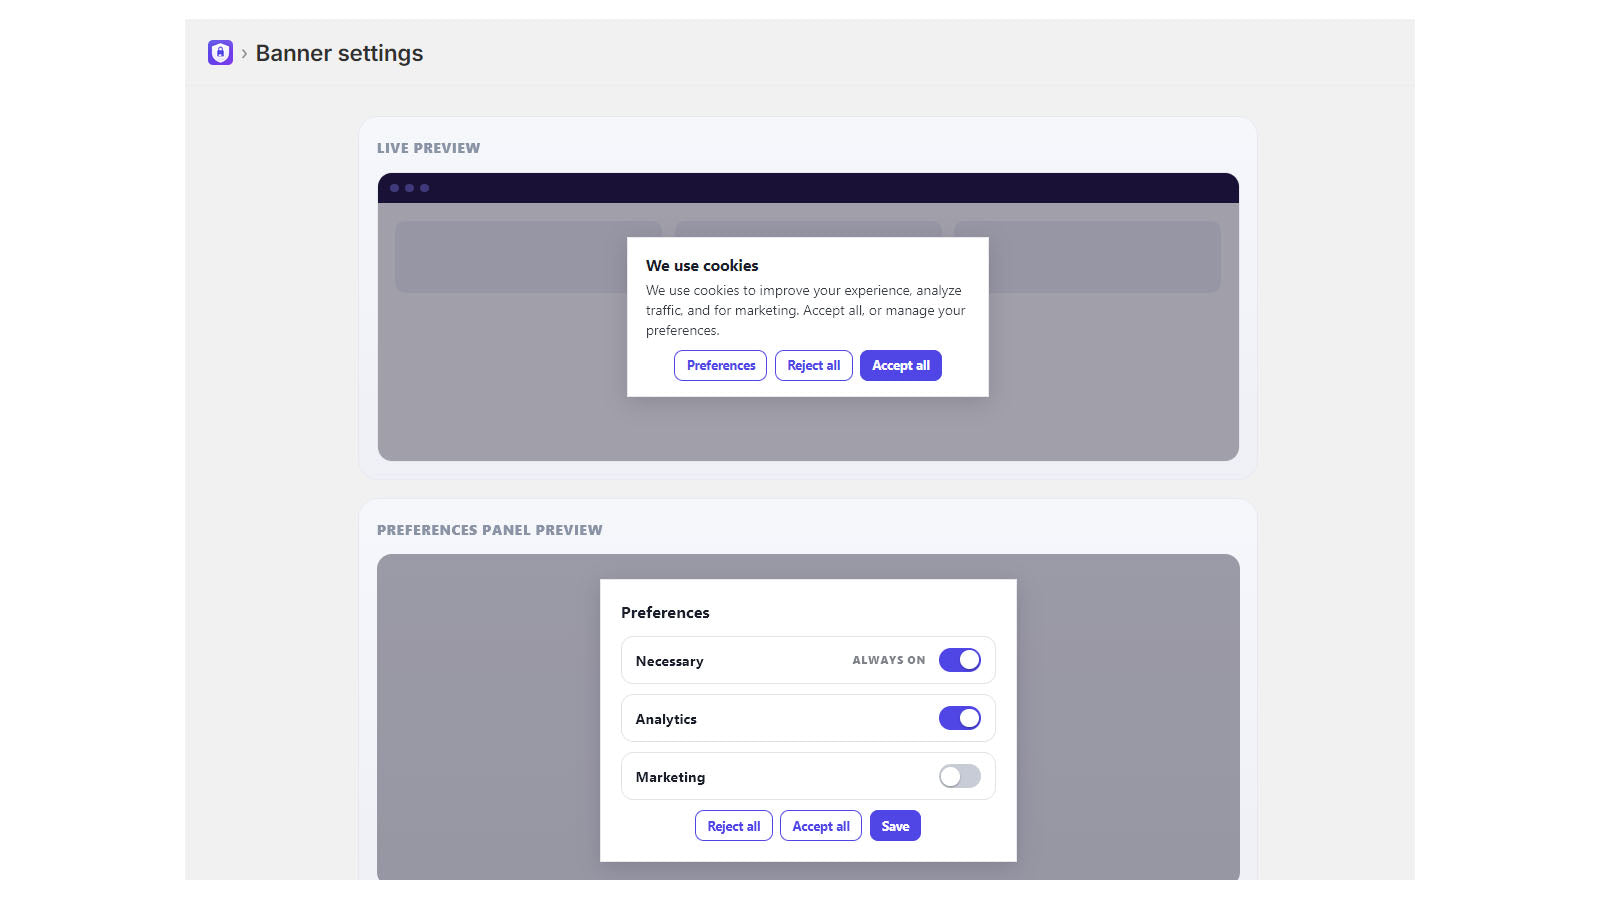Click the breadcrumb chevron arrow
The width and height of the screenshot is (1600, 900).
tap(244, 53)
